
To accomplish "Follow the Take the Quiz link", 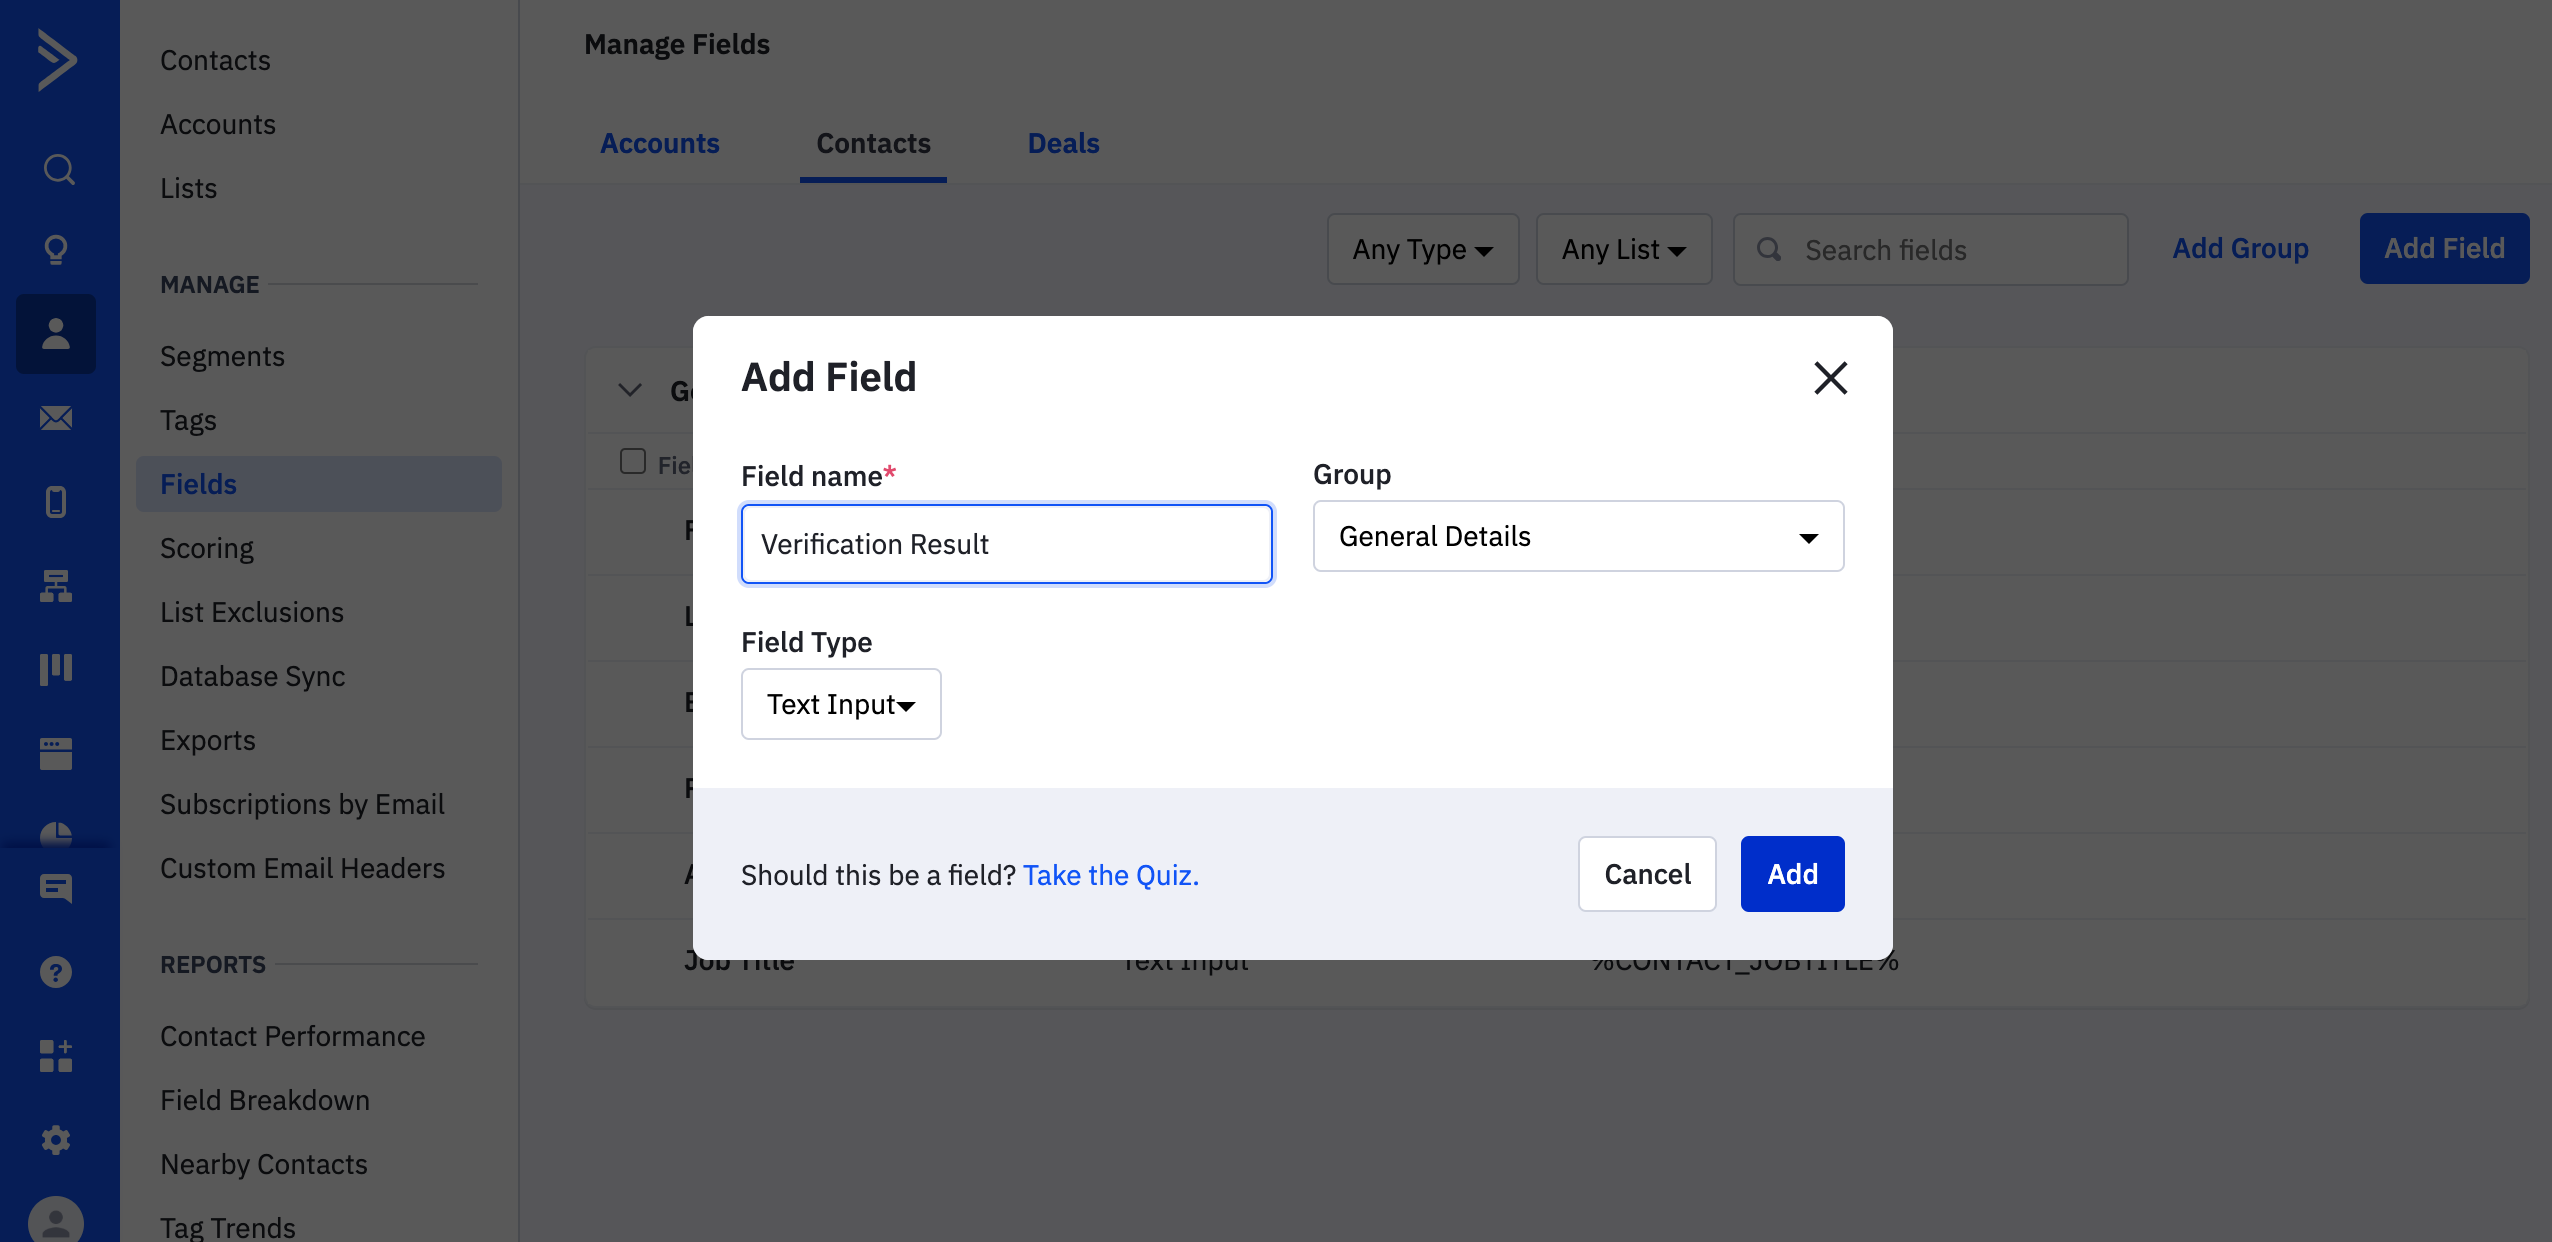I will point(1110,875).
